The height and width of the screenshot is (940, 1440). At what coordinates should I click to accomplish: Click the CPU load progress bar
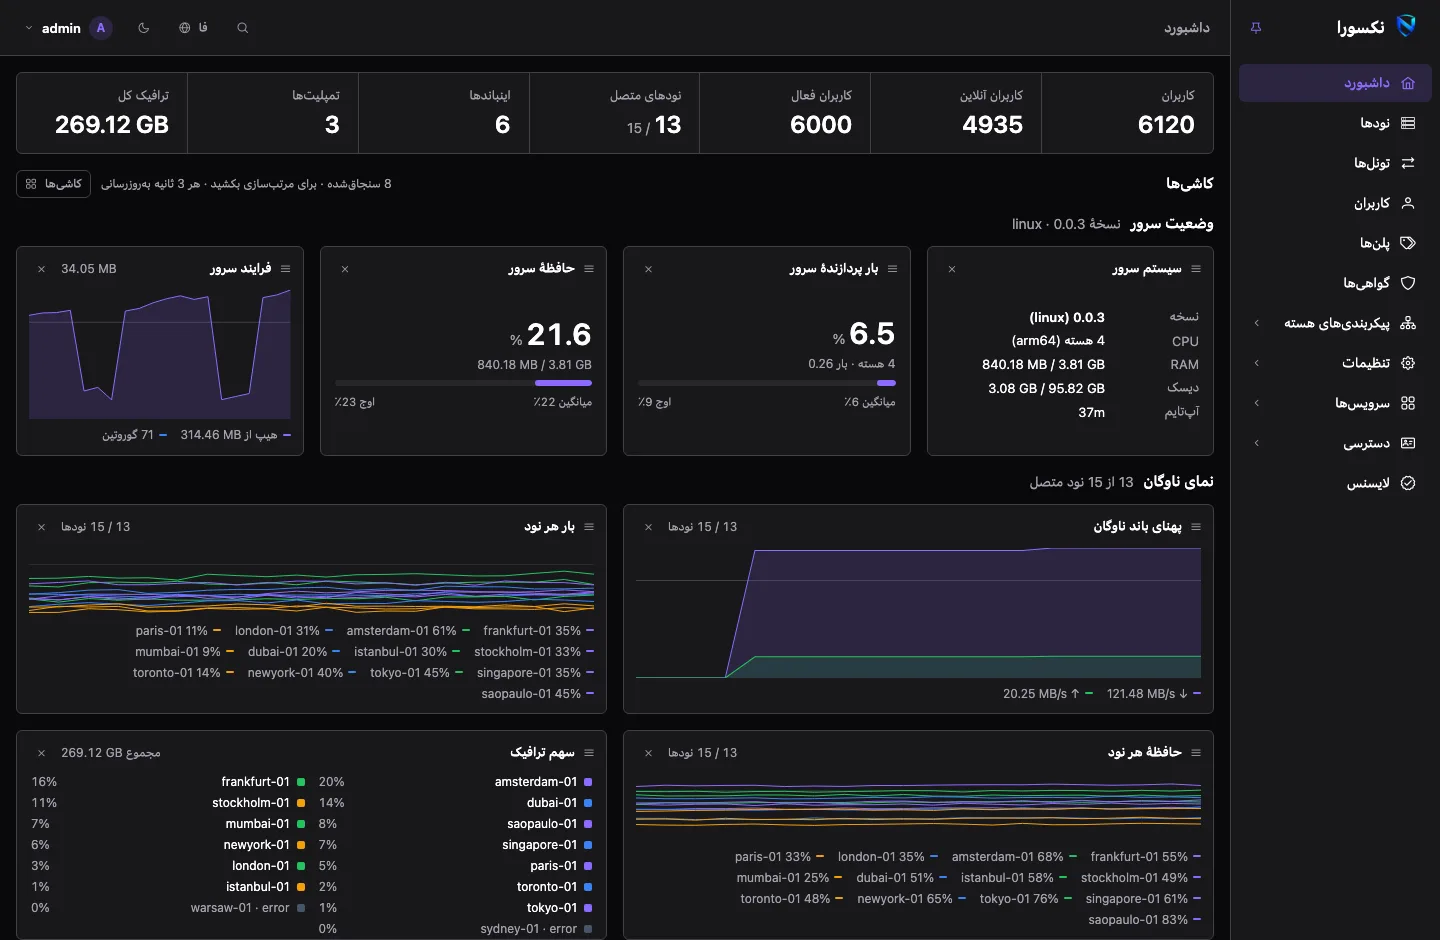[767, 383]
